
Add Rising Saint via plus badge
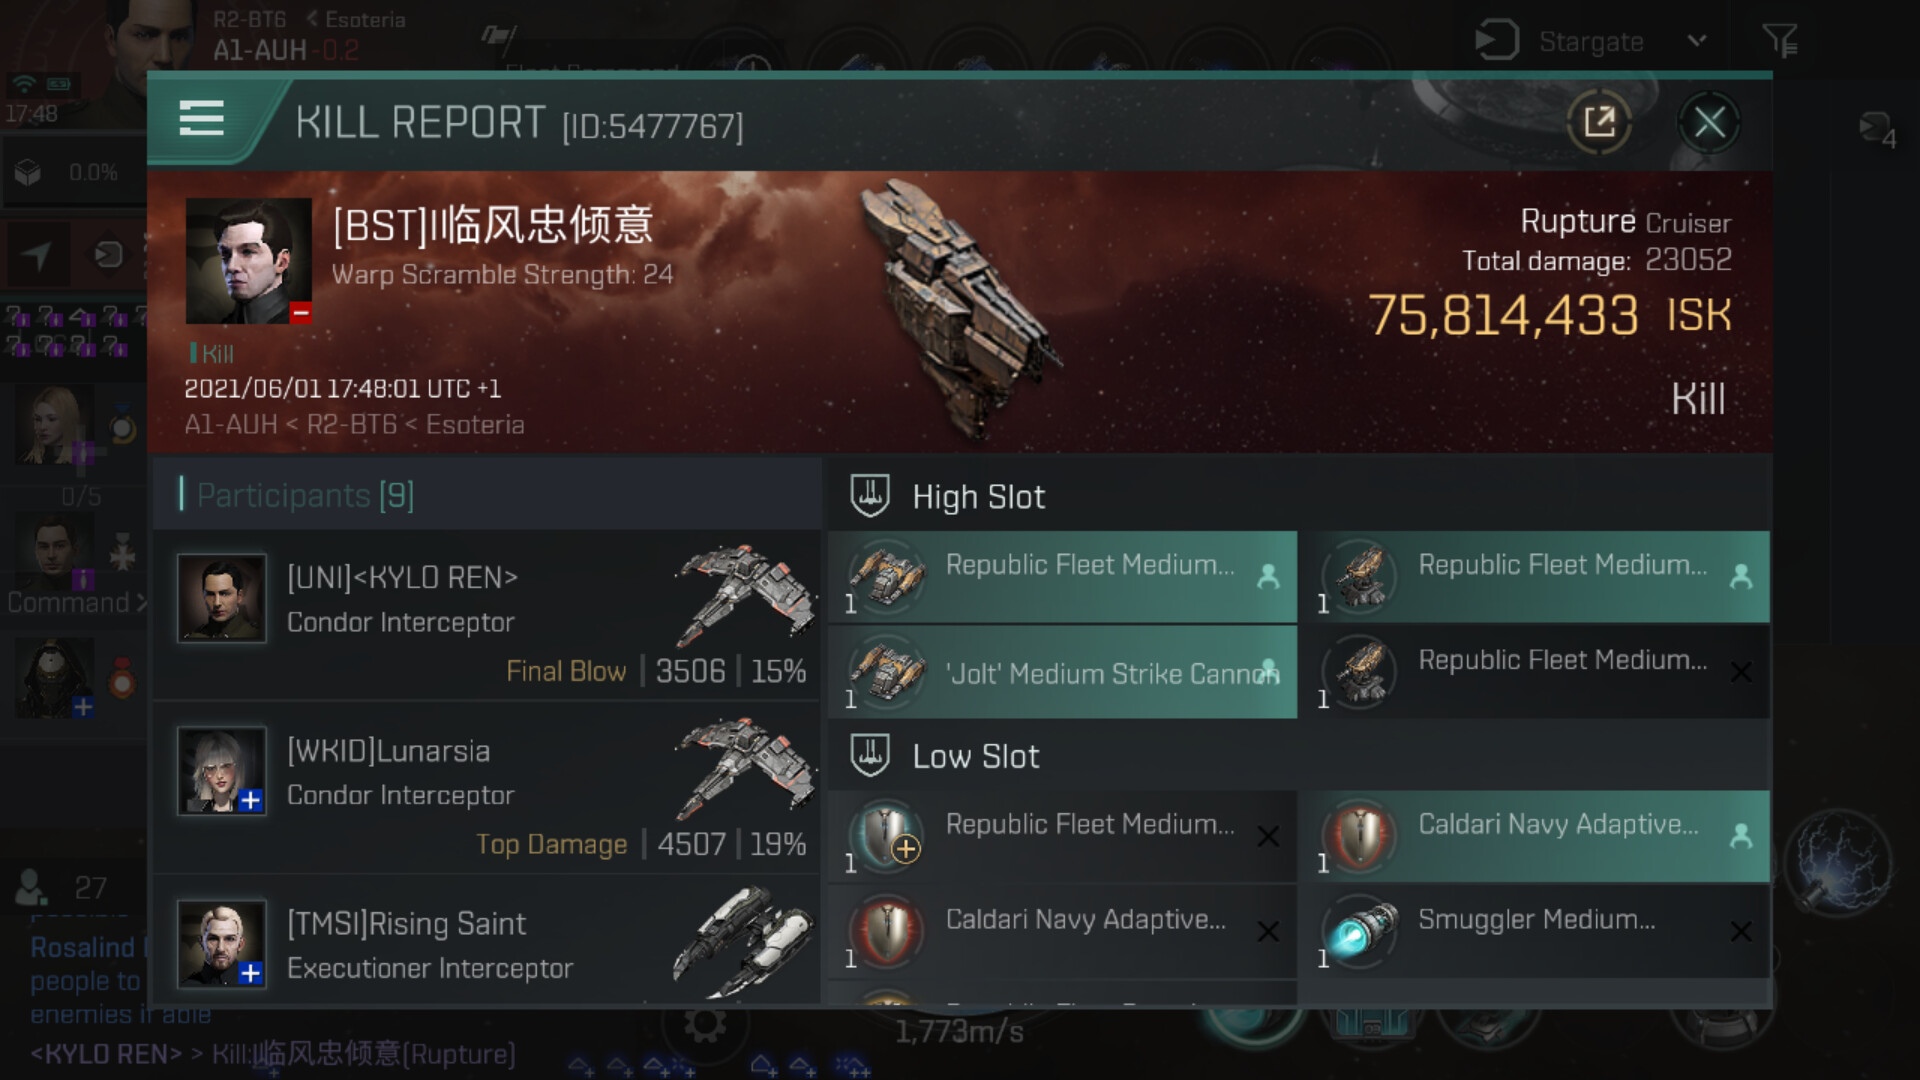[250, 972]
